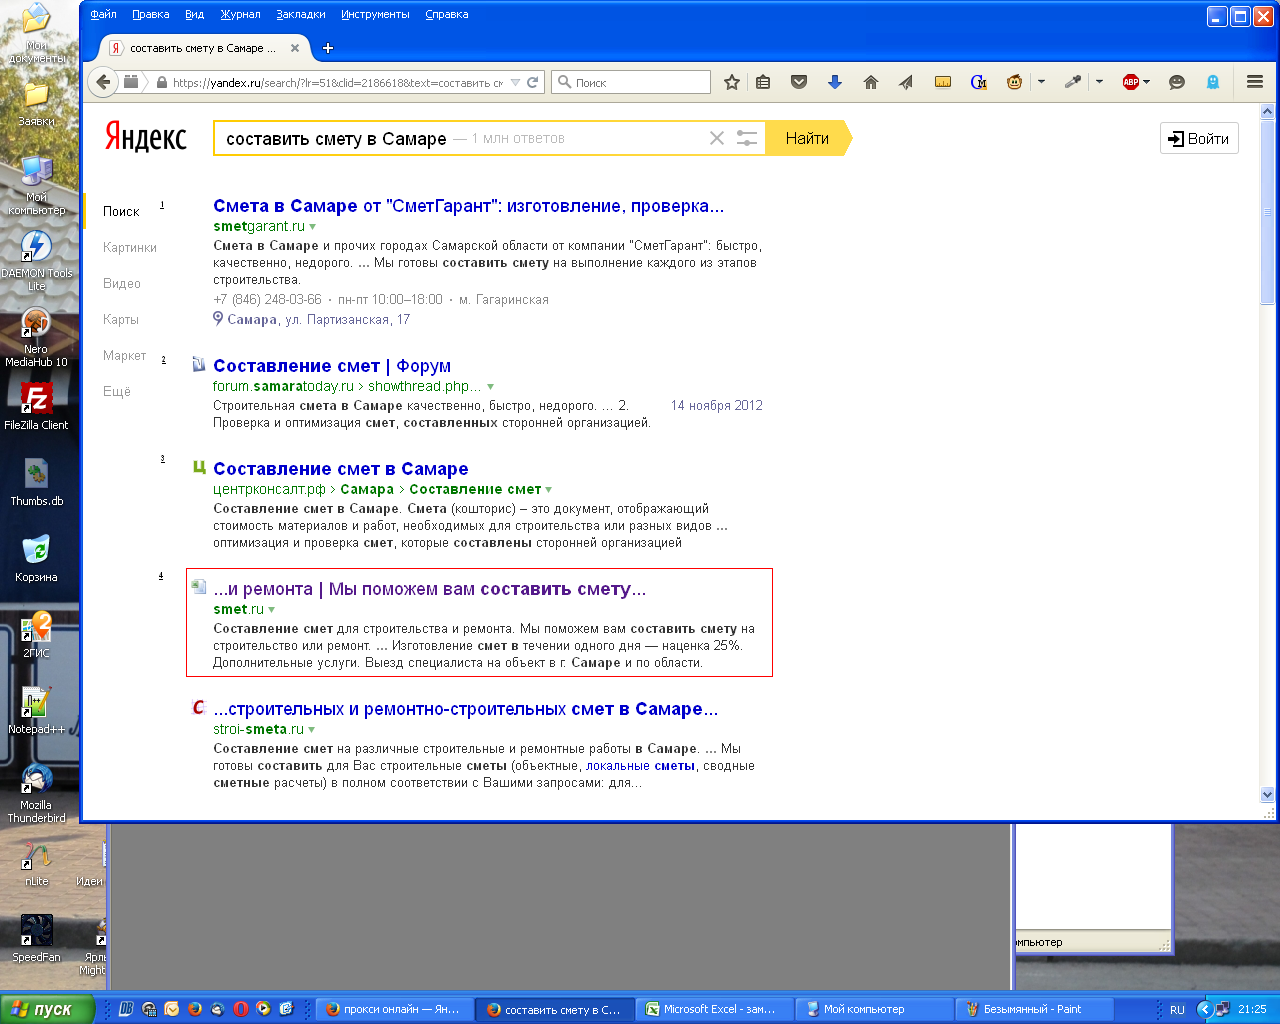Viewport: 1280px width, 1024px height.
Task: Bookmark this page with the star icon
Action: pyautogui.click(x=732, y=82)
